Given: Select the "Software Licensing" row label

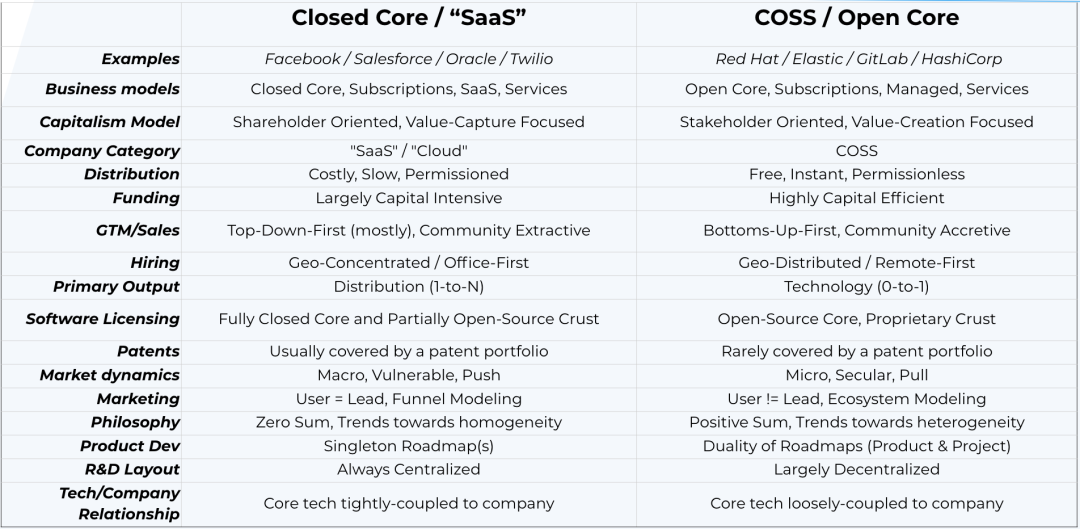Looking at the screenshot, I should pyautogui.click(x=103, y=319).
